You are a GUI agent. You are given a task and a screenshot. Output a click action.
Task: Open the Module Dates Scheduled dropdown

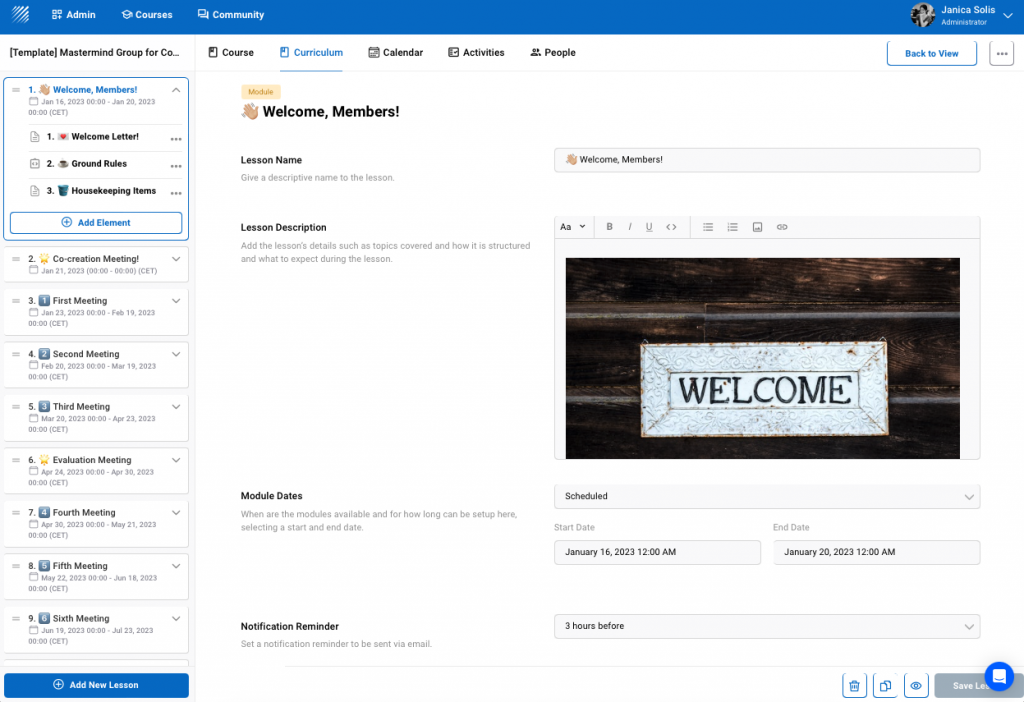(767, 496)
